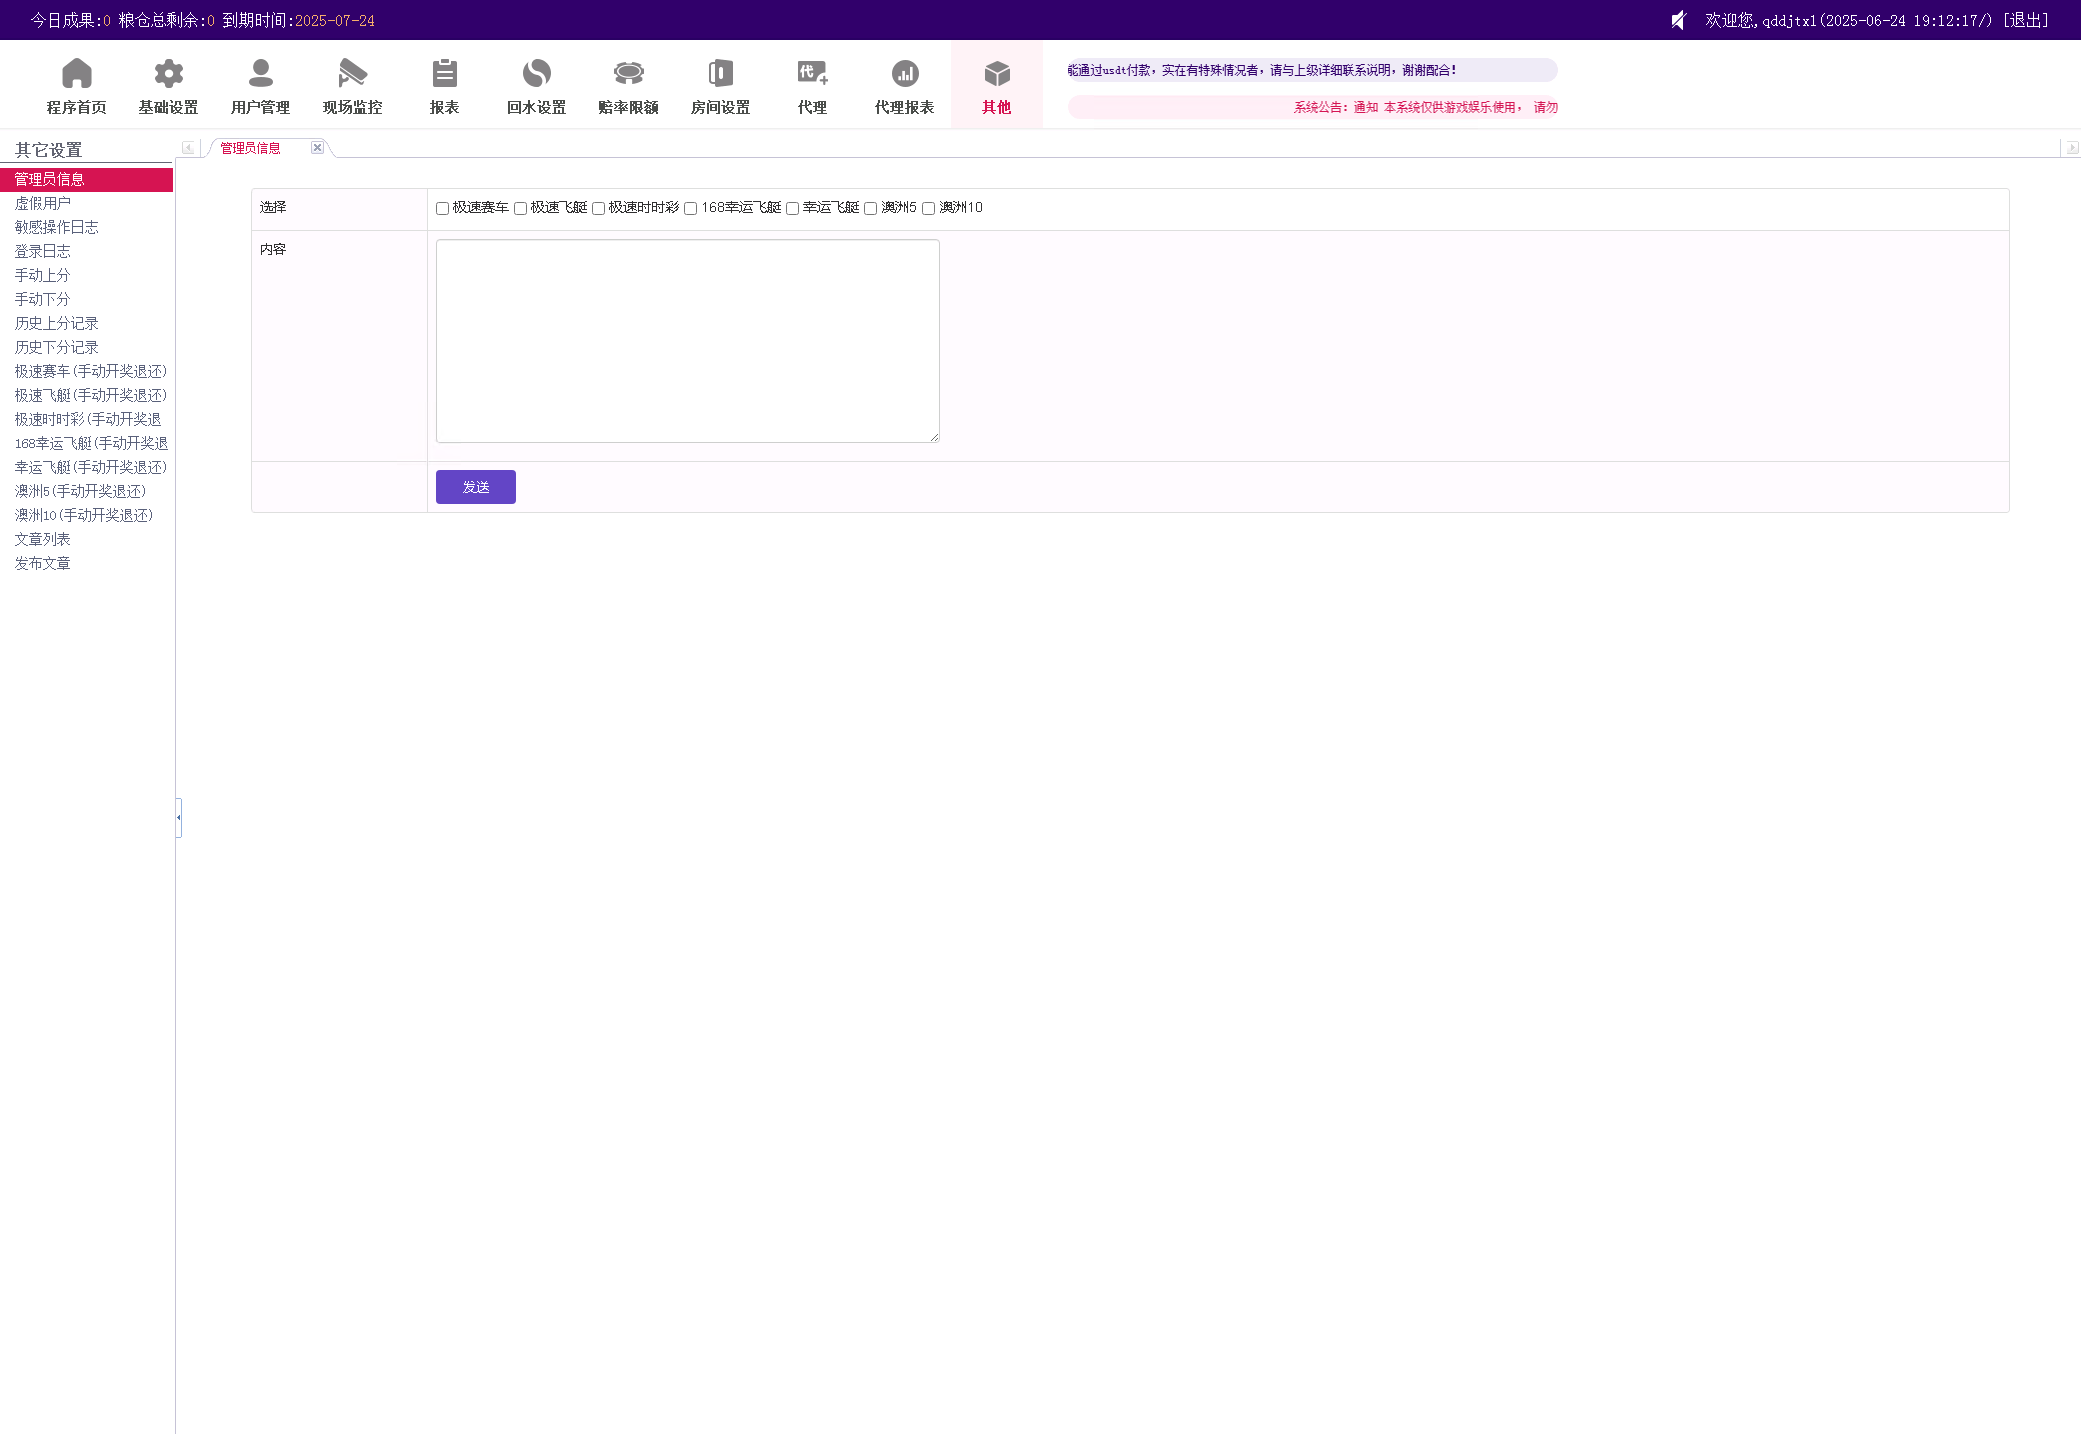
Task: Go to 用户管理 user icon
Action: pyautogui.click(x=260, y=74)
